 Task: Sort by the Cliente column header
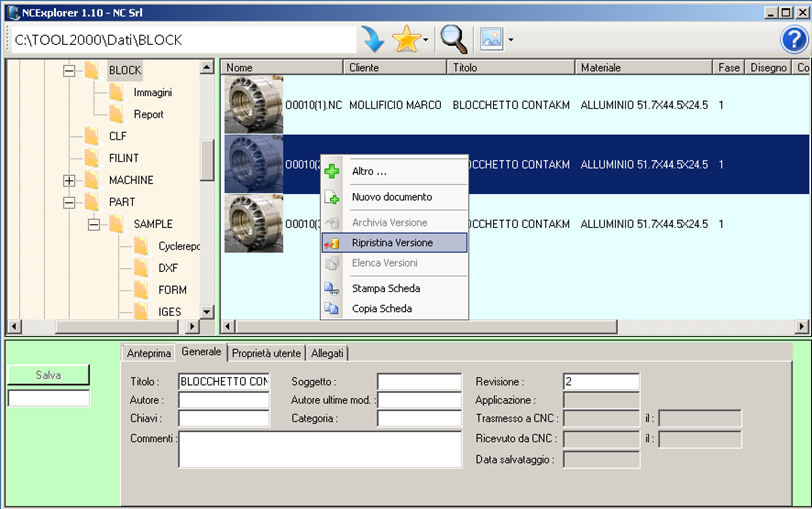395,67
